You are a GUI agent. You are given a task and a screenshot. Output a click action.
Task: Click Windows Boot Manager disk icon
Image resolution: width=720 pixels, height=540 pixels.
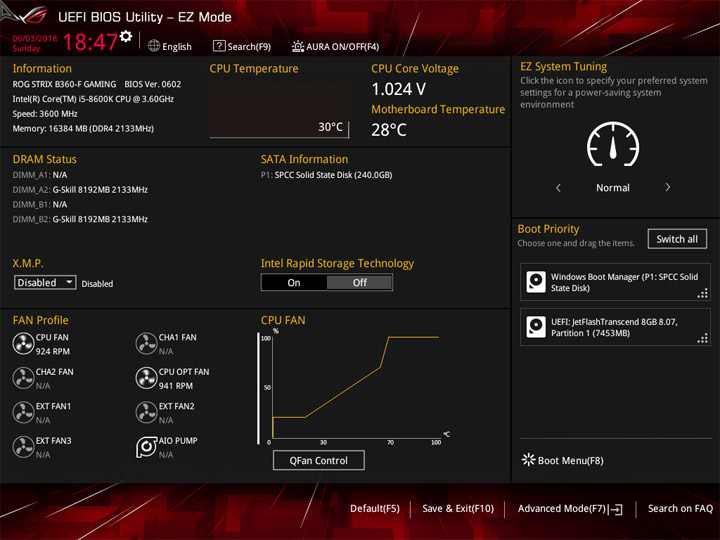point(536,282)
